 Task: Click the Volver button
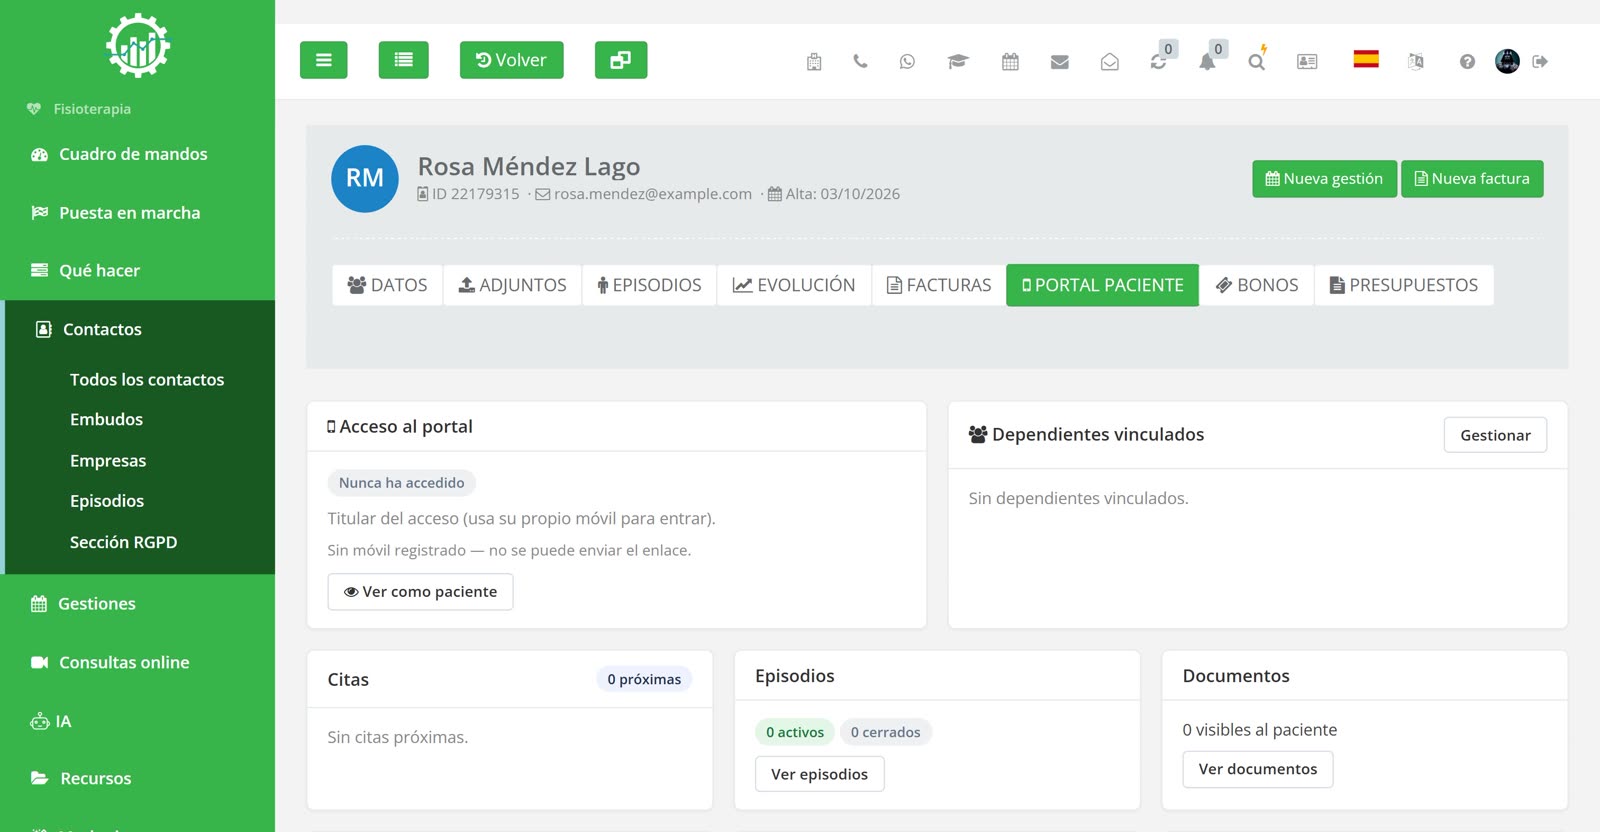click(x=511, y=60)
